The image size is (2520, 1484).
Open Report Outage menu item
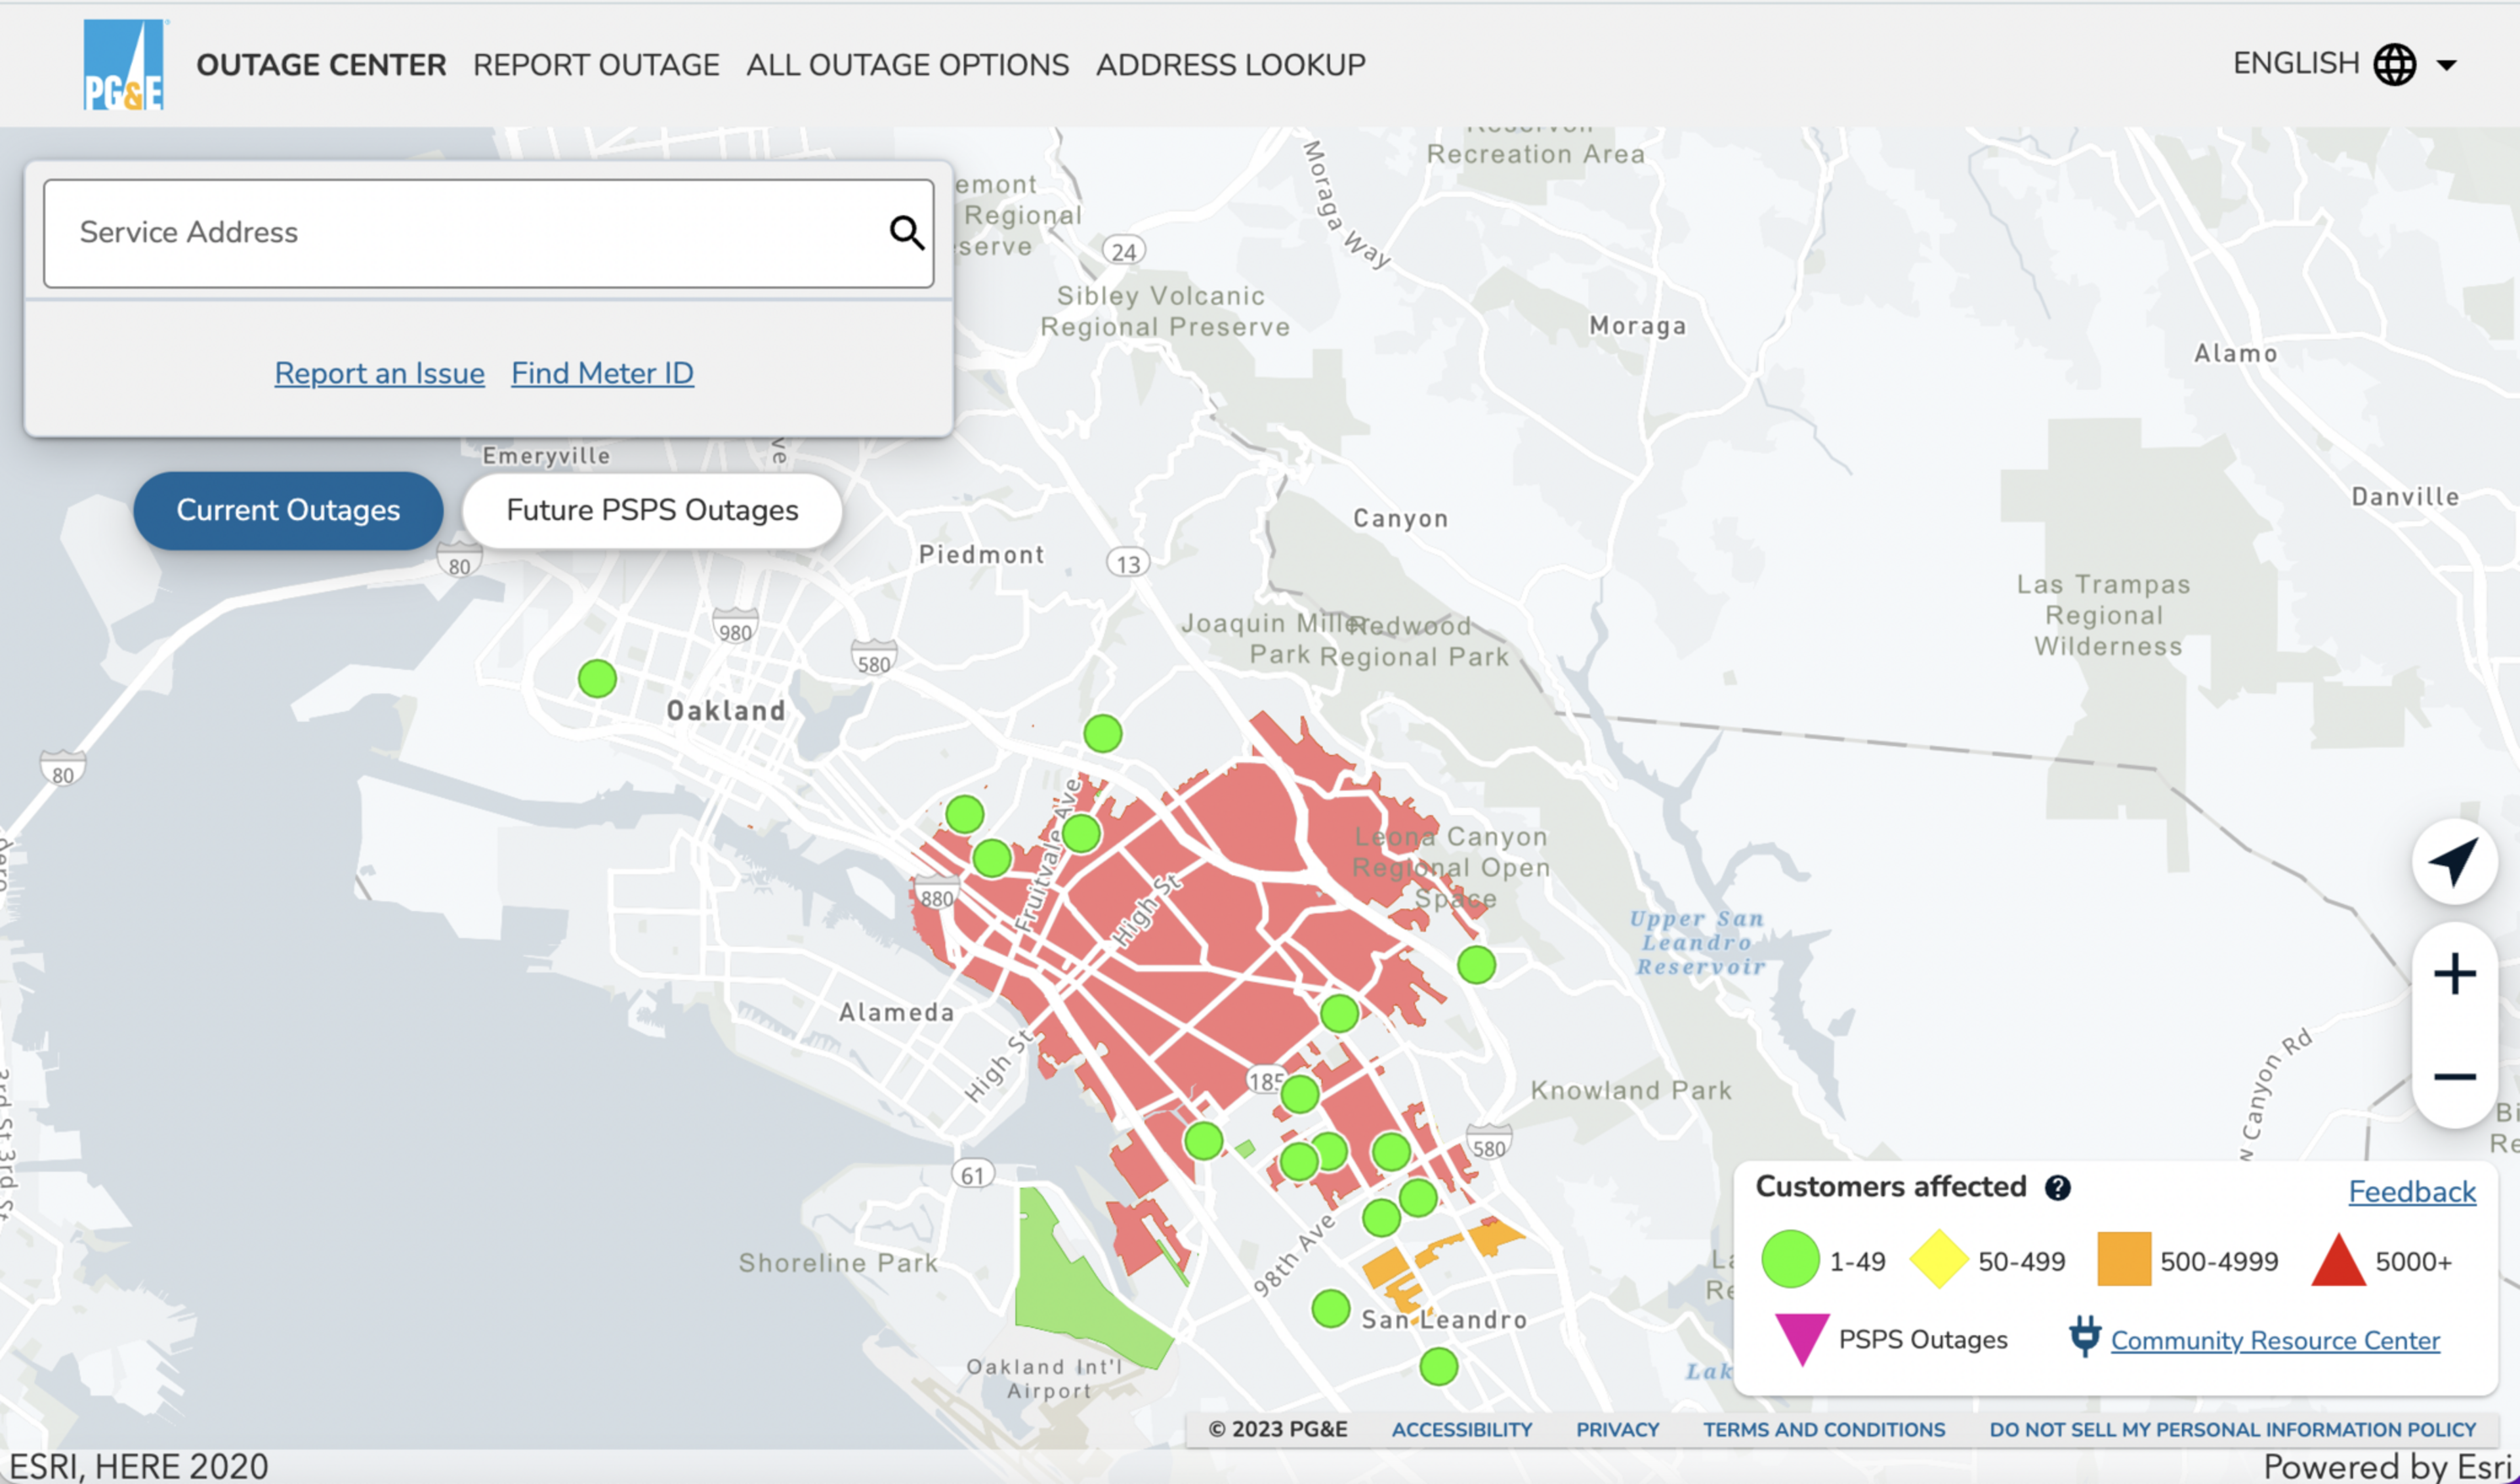pos(596,65)
